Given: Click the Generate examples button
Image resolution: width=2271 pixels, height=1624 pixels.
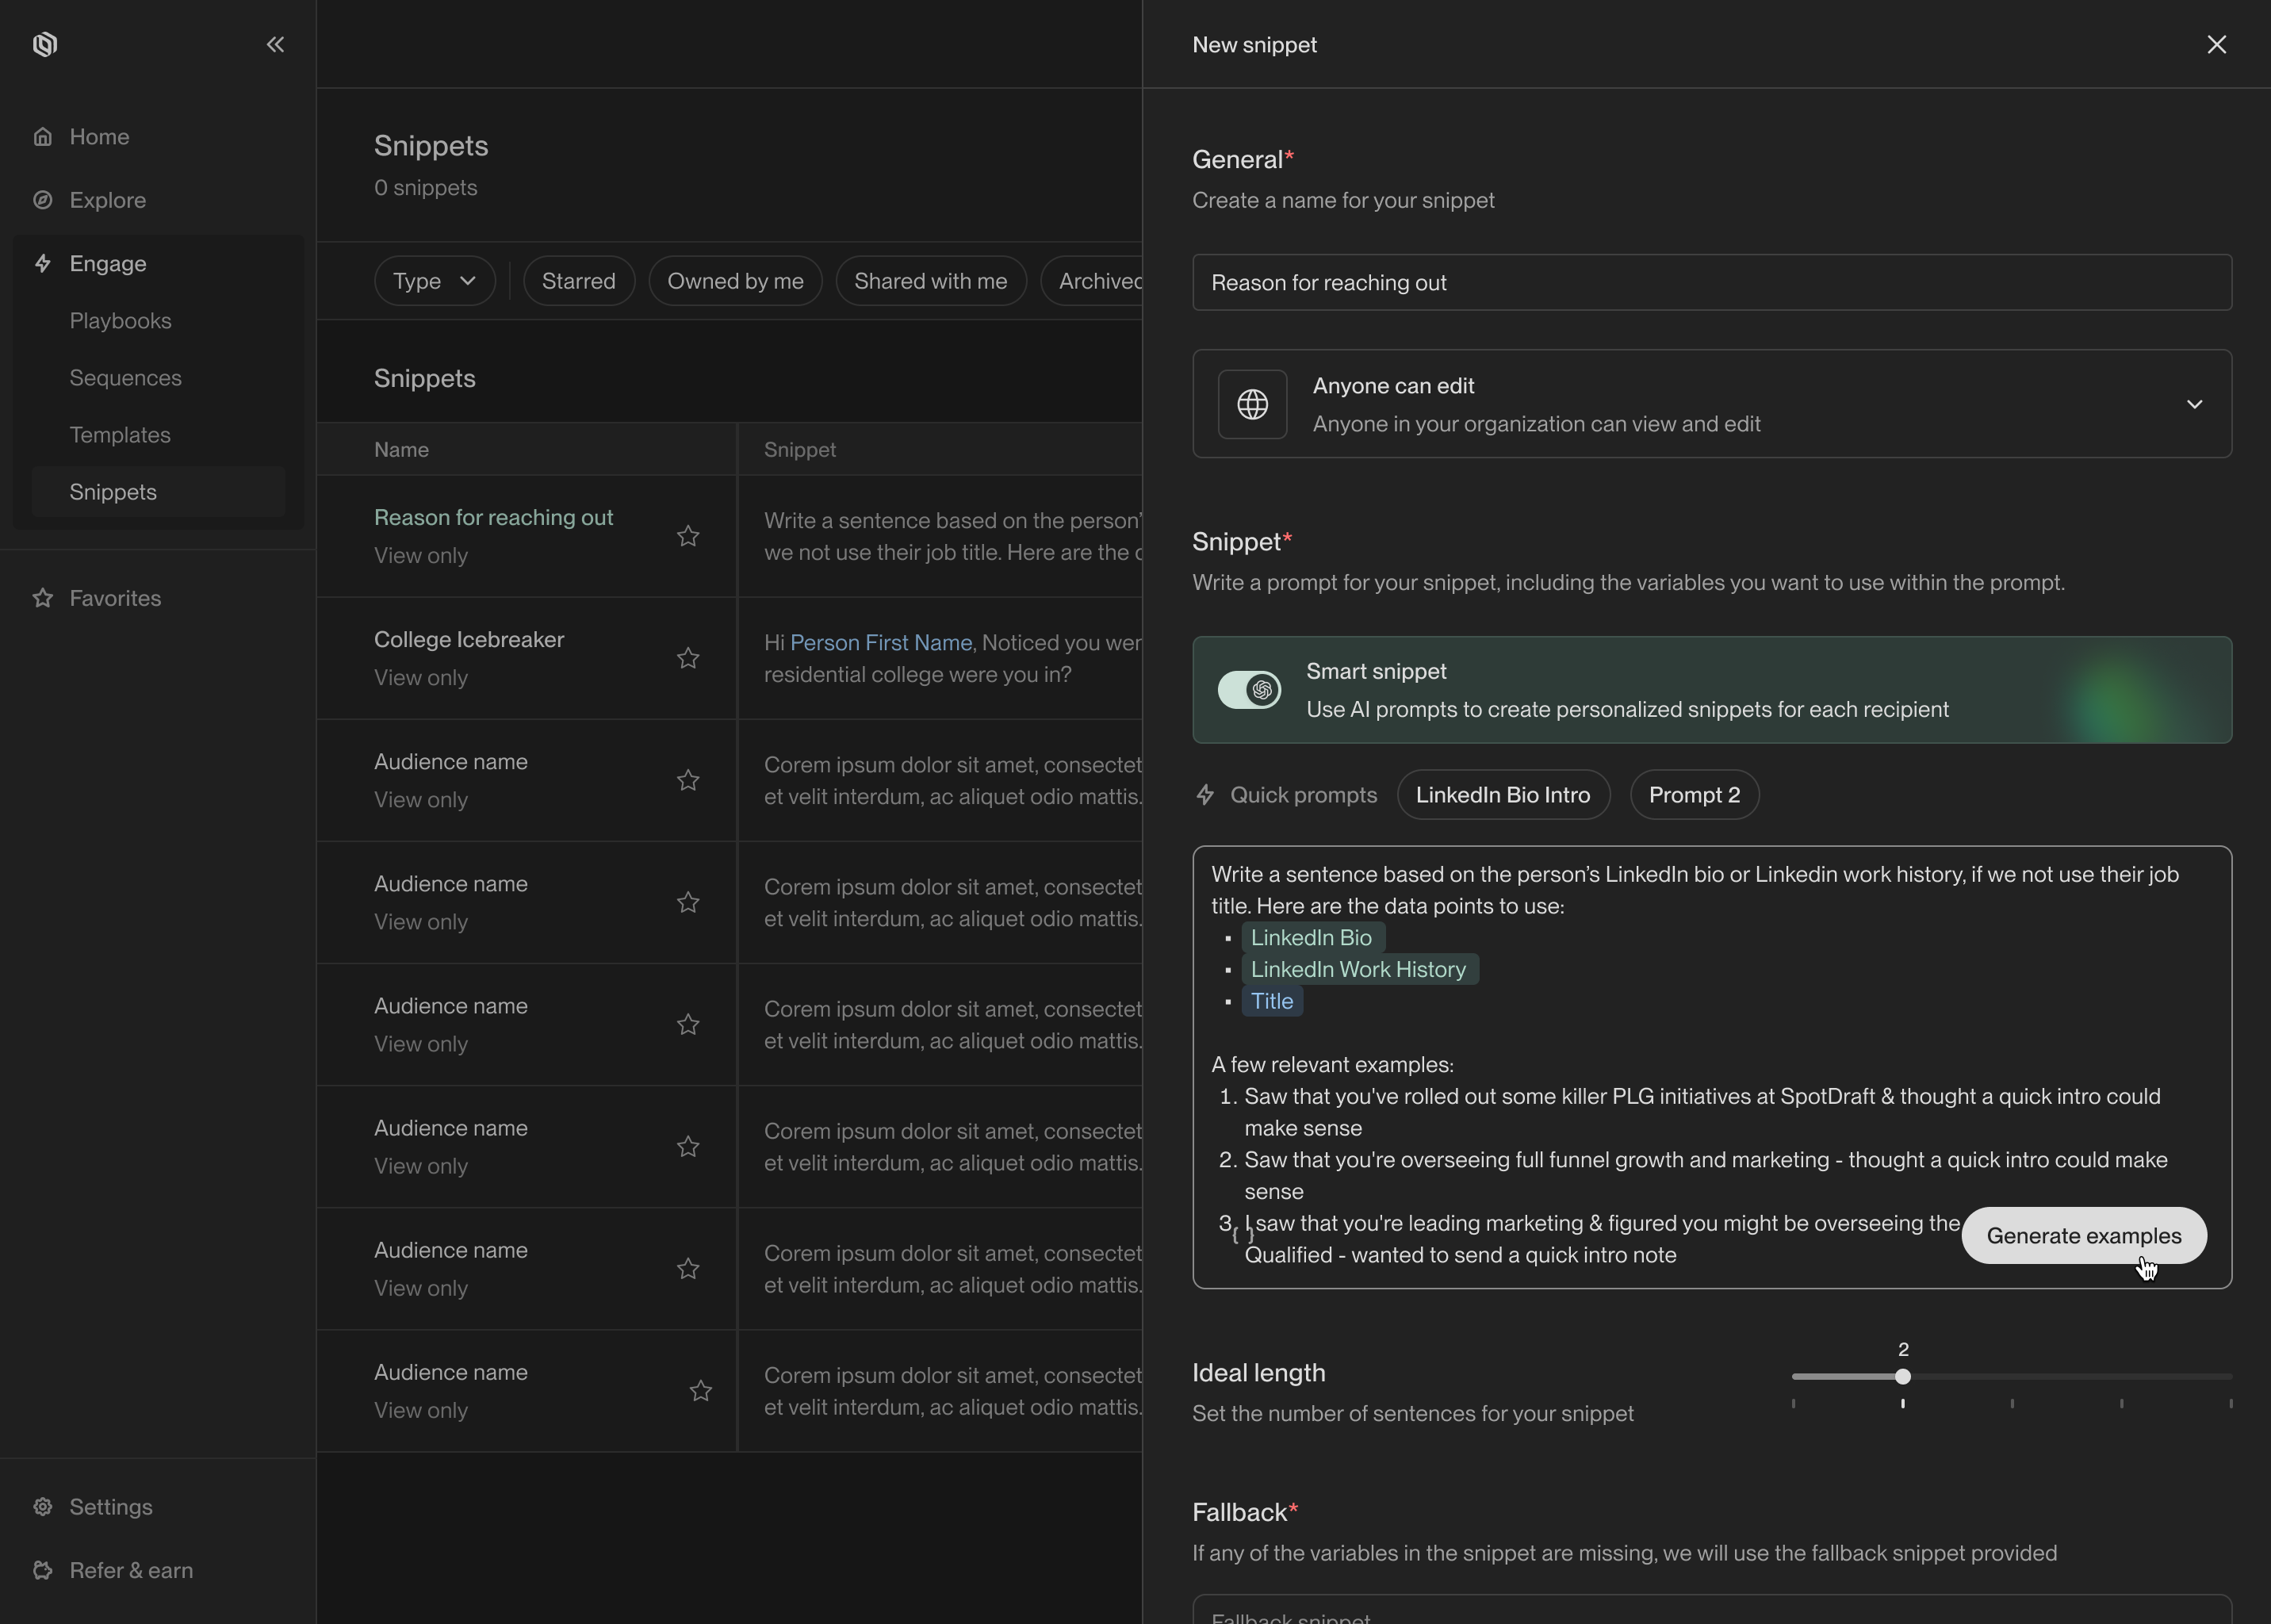Looking at the screenshot, I should click(x=2083, y=1235).
